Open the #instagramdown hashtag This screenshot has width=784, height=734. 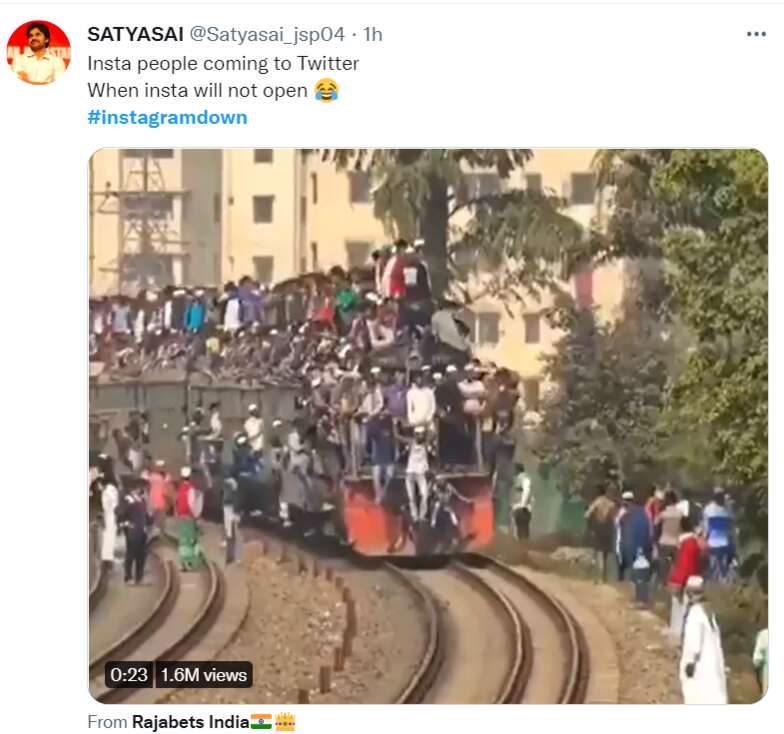[168, 118]
